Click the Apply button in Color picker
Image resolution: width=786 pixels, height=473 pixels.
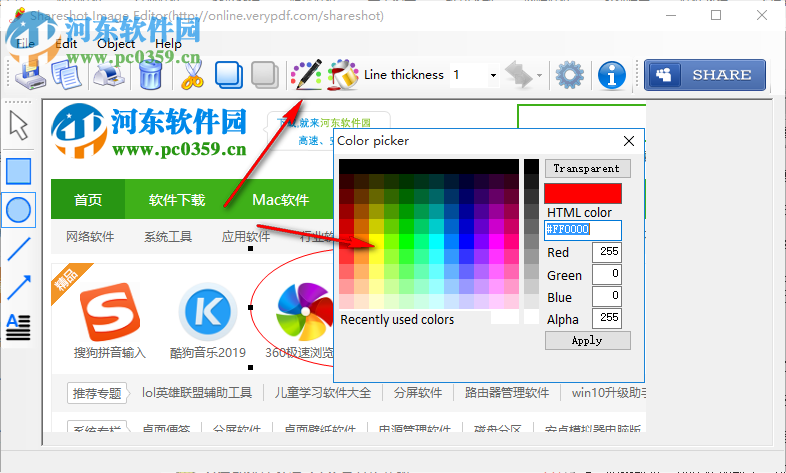click(x=587, y=341)
